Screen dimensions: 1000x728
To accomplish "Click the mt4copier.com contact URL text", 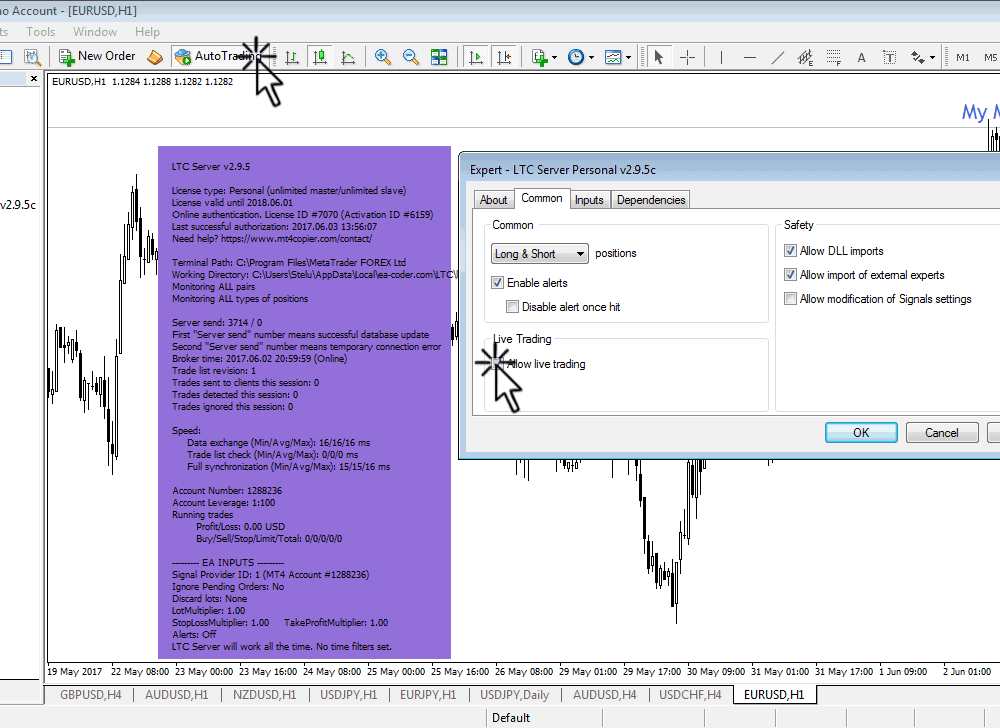I will [x=297, y=238].
